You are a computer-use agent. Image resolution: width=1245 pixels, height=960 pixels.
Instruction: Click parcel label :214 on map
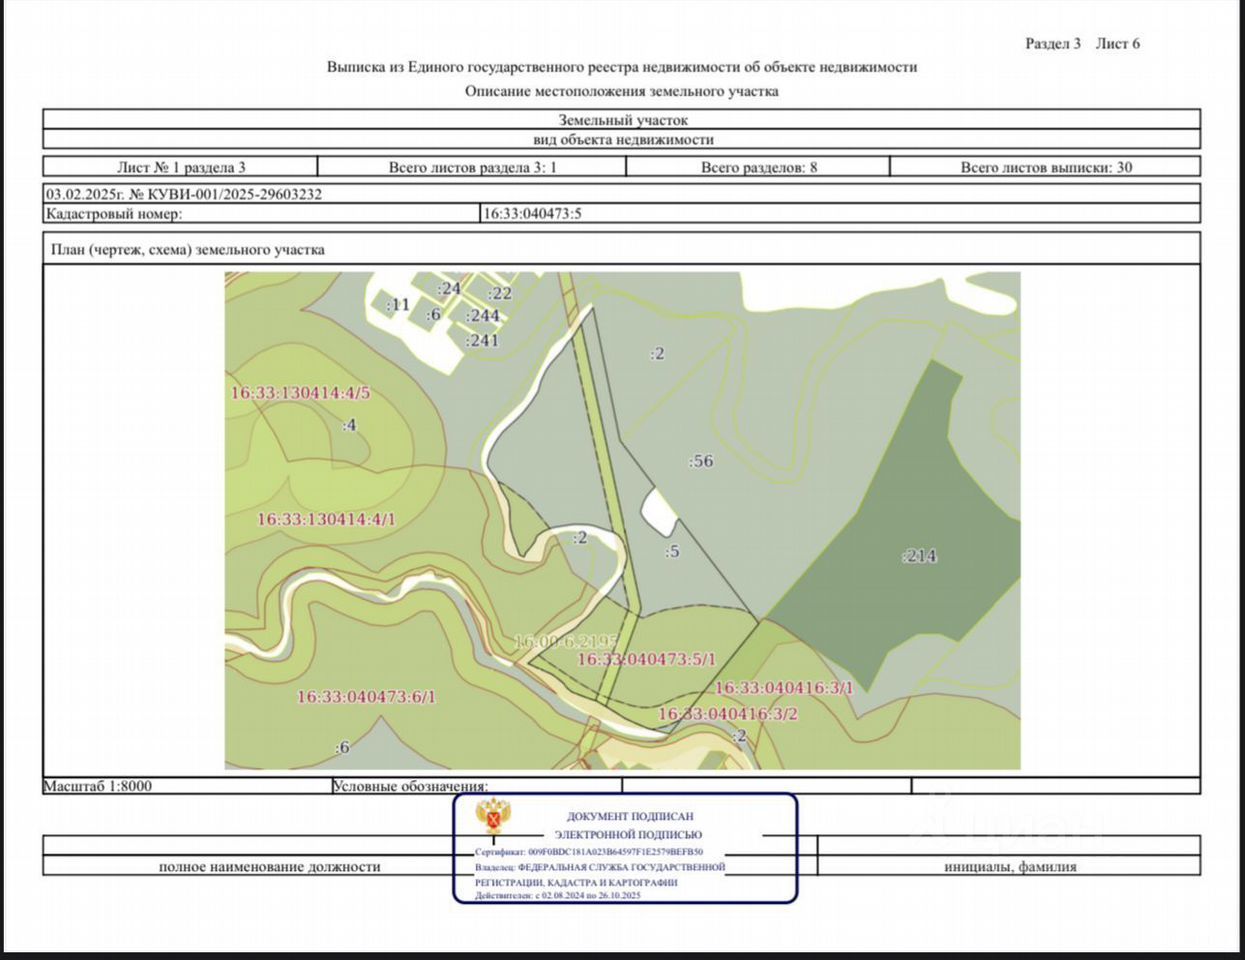[919, 556]
